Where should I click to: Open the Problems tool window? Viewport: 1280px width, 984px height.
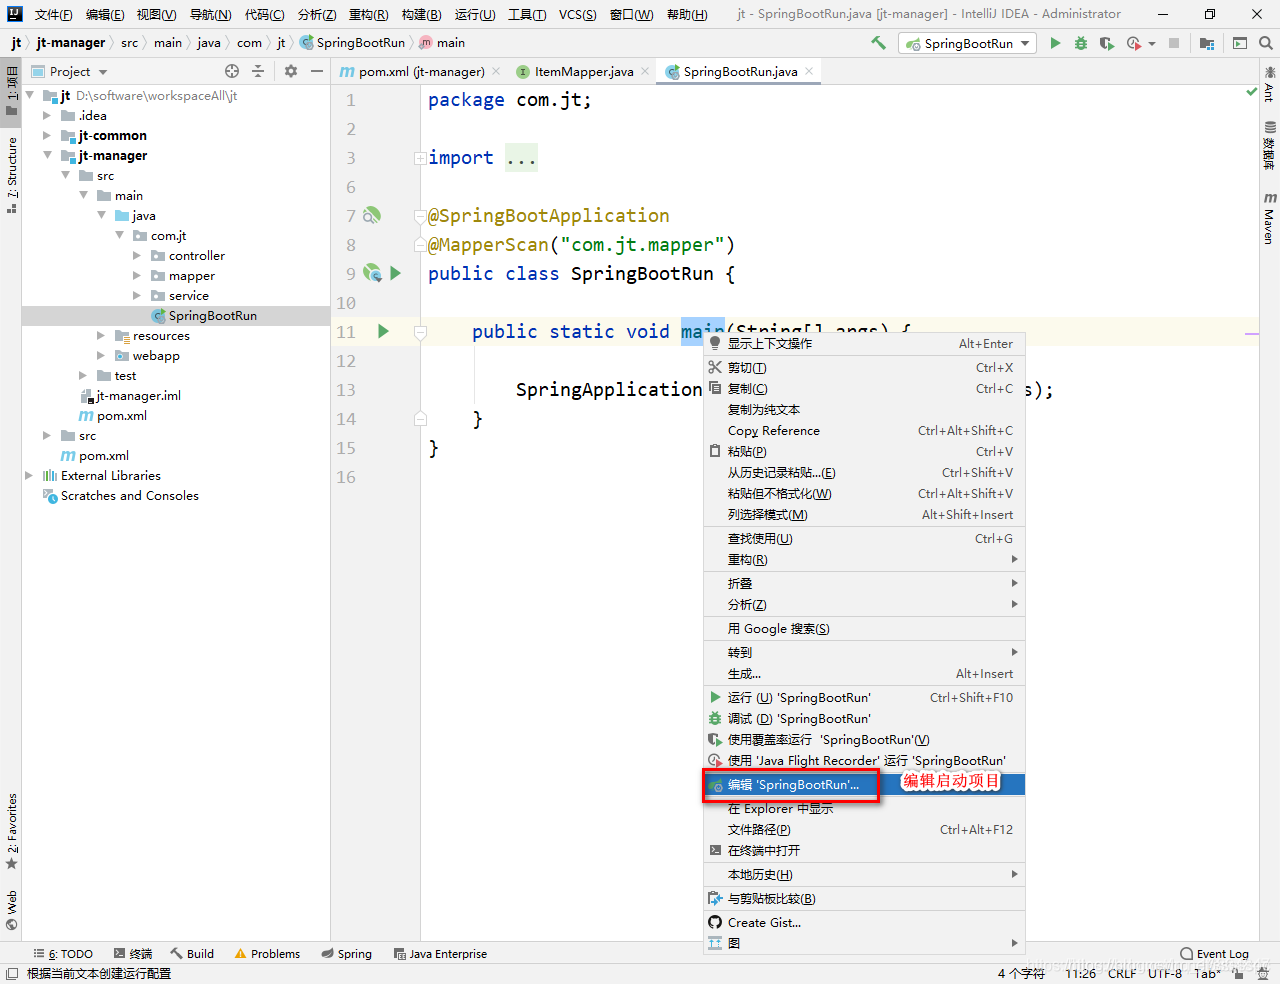267,954
